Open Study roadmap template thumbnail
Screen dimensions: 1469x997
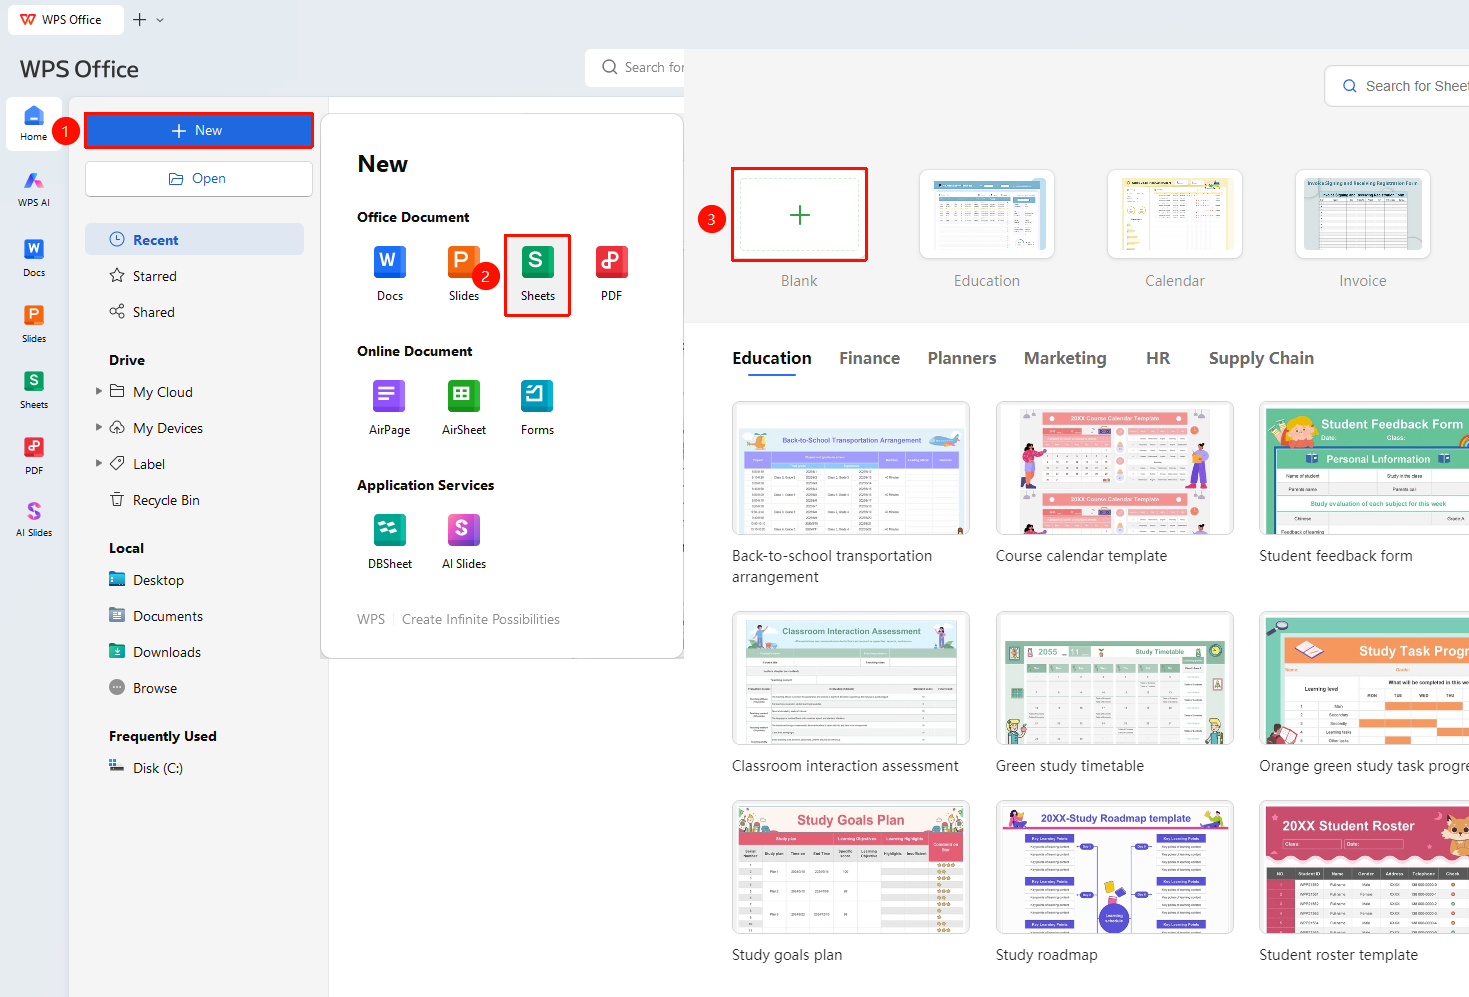(1115, 867)
